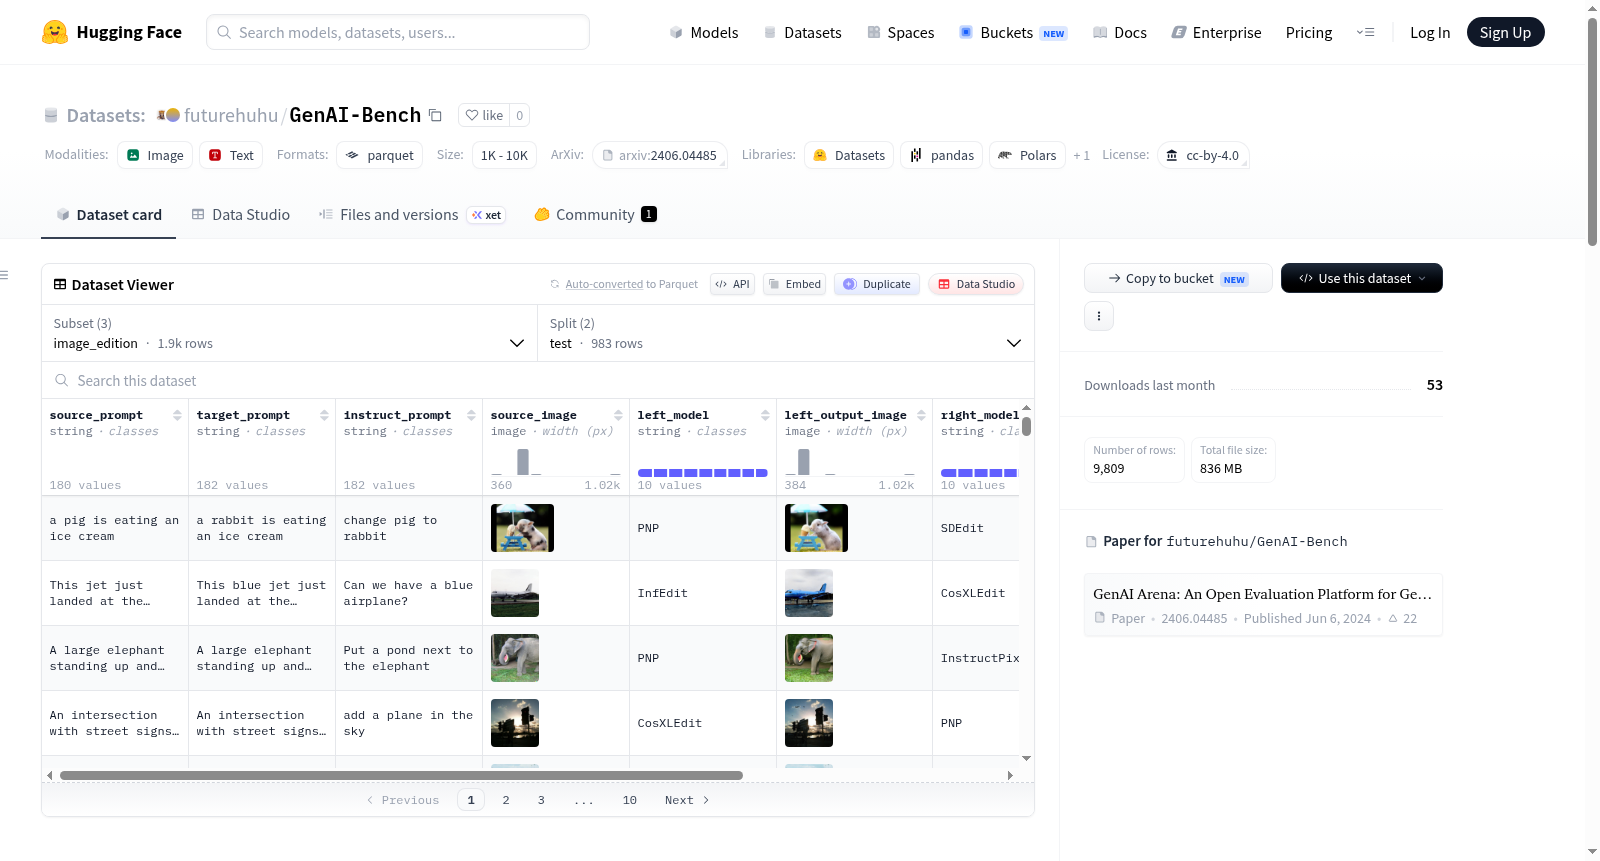
Task: Select the parquet format tag
Action: click(x=379, y=155)
